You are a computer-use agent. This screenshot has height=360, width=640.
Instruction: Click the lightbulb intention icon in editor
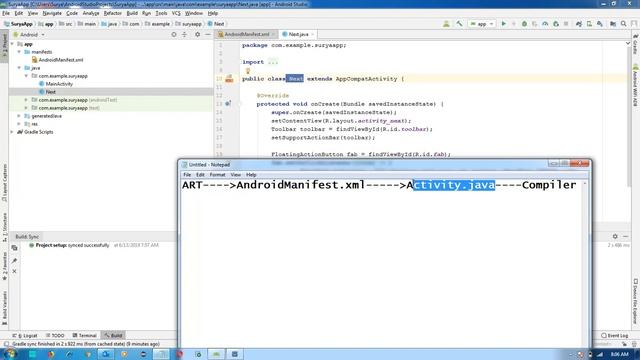[248, 71]
